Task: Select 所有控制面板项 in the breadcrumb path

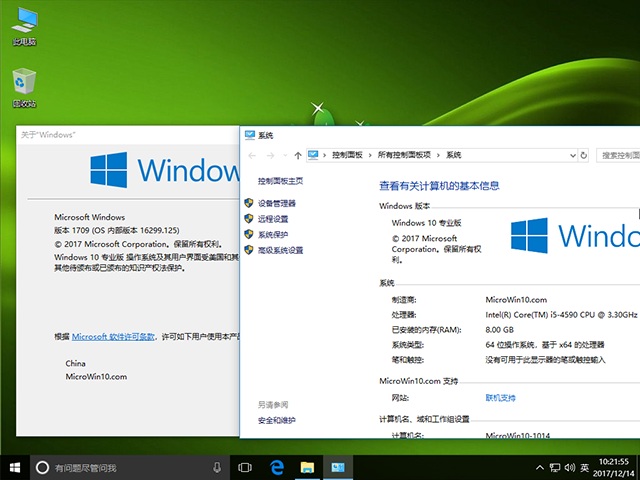Action: (404, 155)
